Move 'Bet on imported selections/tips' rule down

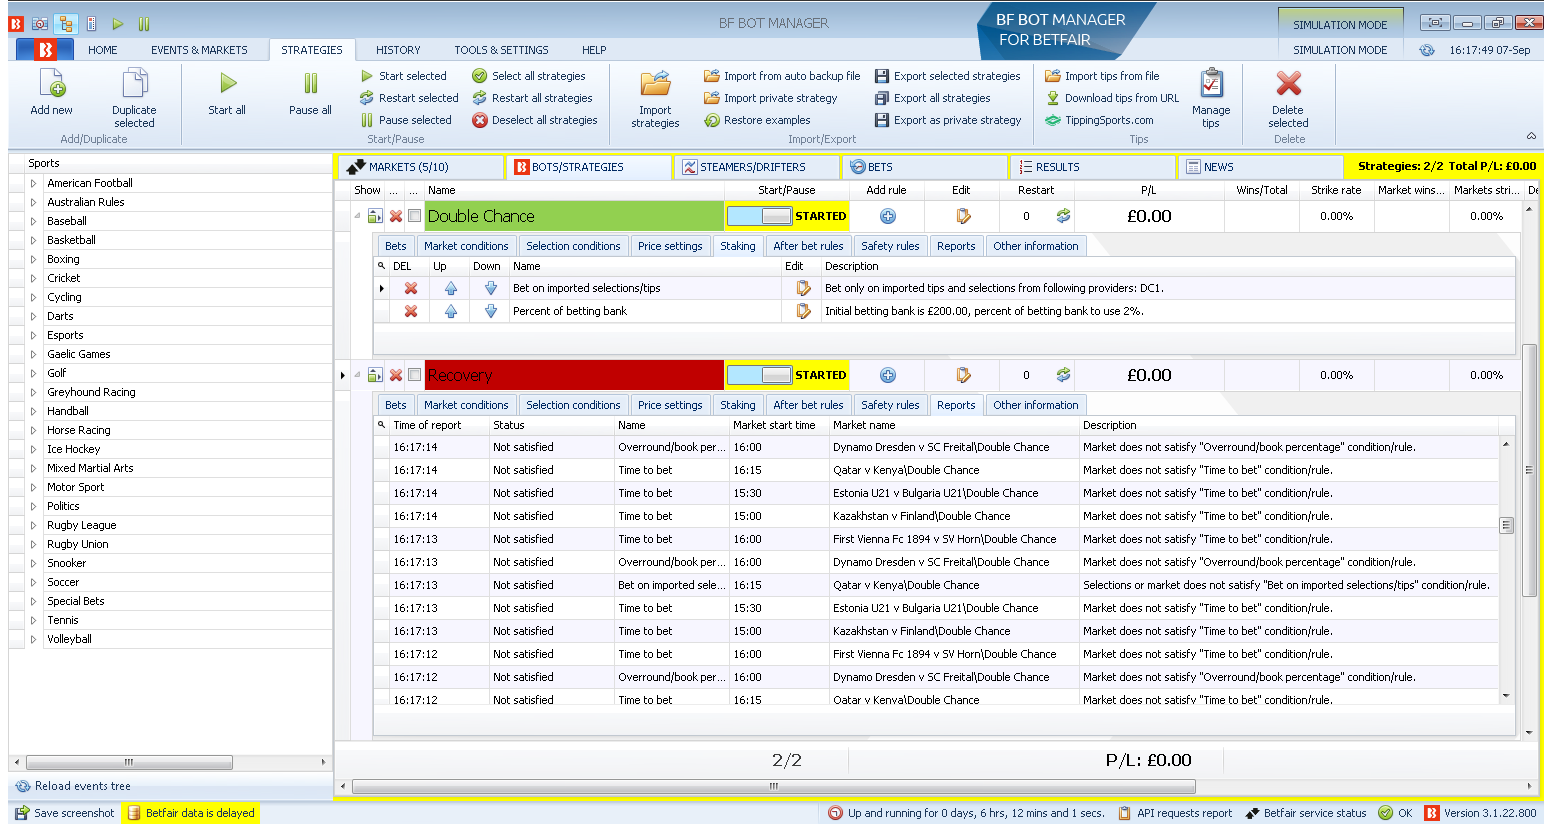point(491,288)
